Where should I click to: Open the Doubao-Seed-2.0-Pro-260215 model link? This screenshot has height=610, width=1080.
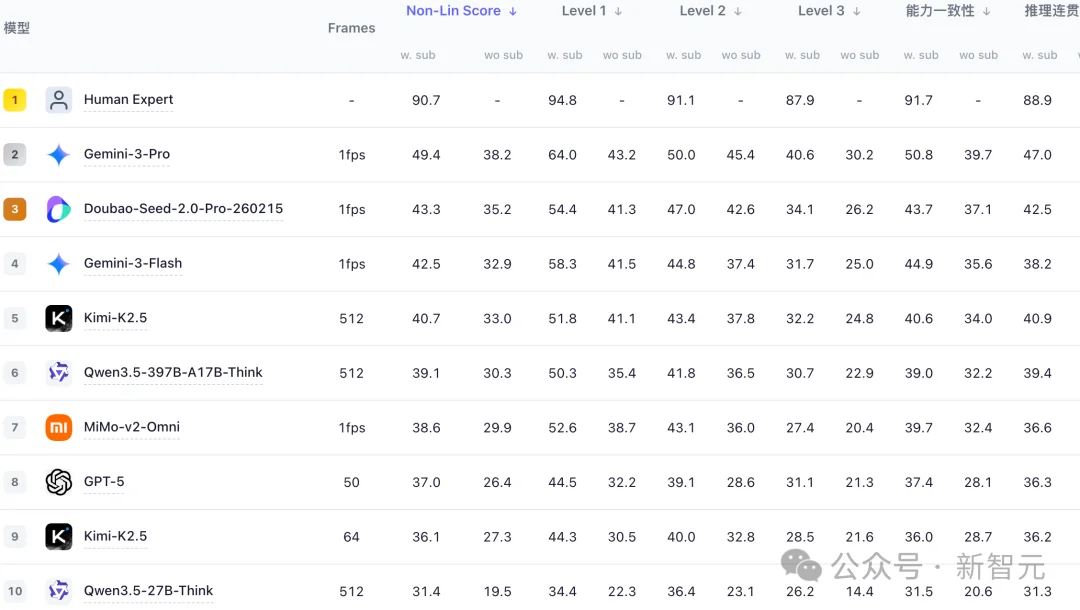(183, 209)
